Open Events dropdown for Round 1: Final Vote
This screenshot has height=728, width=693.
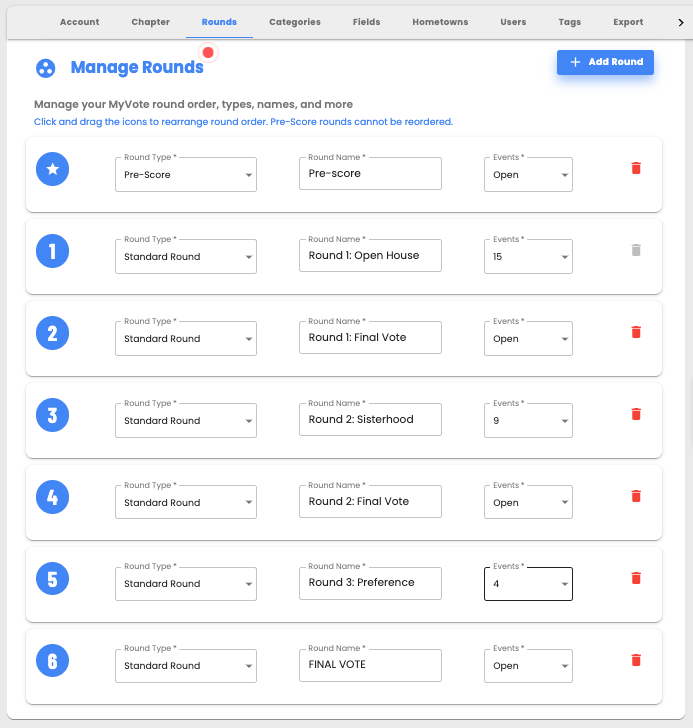(528, 338)
